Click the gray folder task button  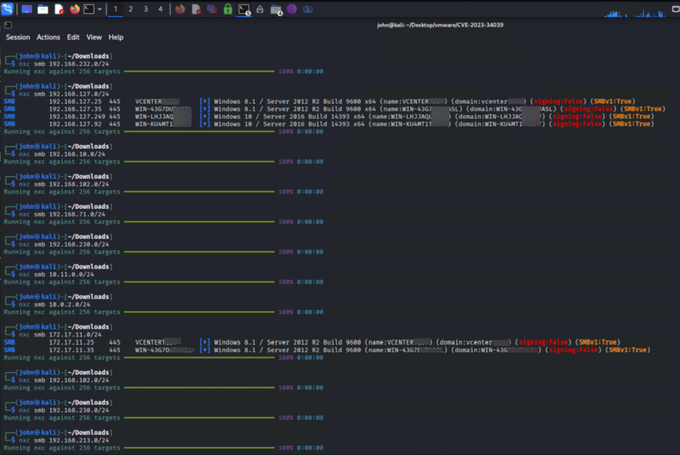point(276,10)
